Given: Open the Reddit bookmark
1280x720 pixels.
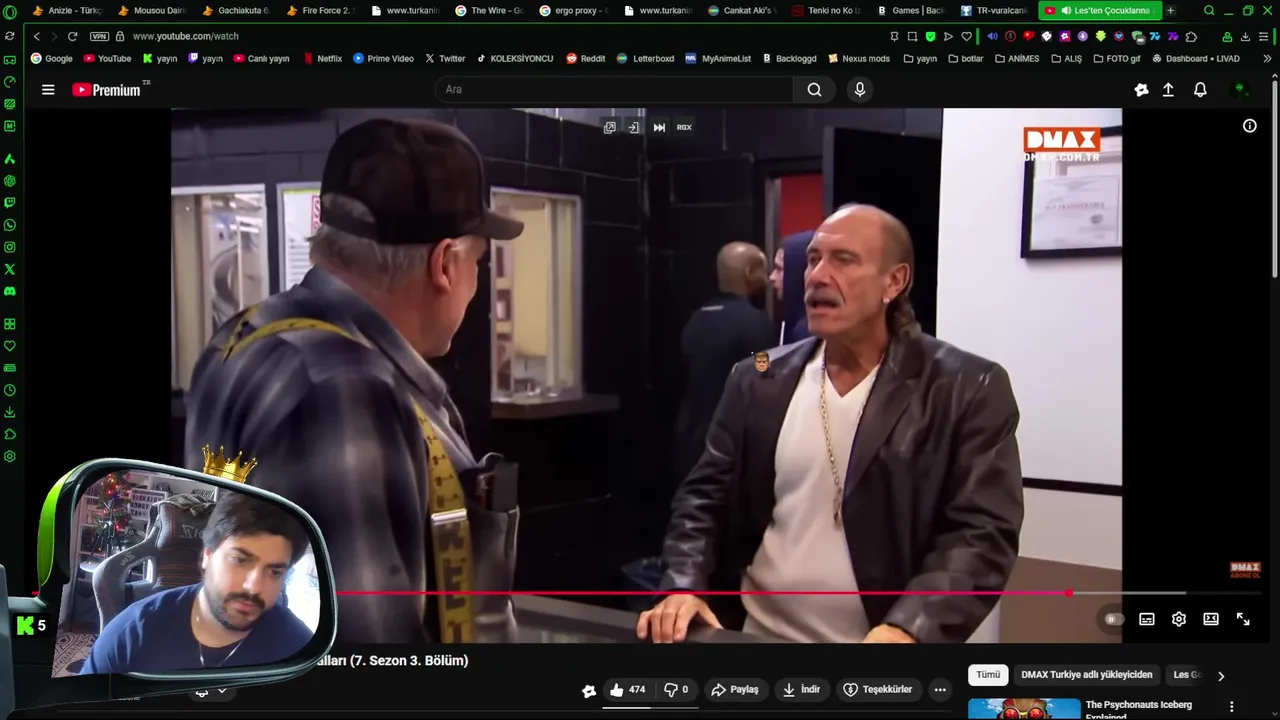Looking at the screenshot, I should [586, 58].
